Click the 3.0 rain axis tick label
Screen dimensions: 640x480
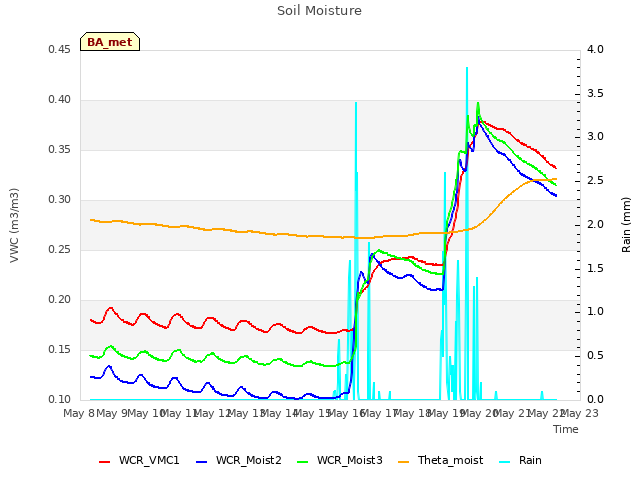(x=595, y=137)
